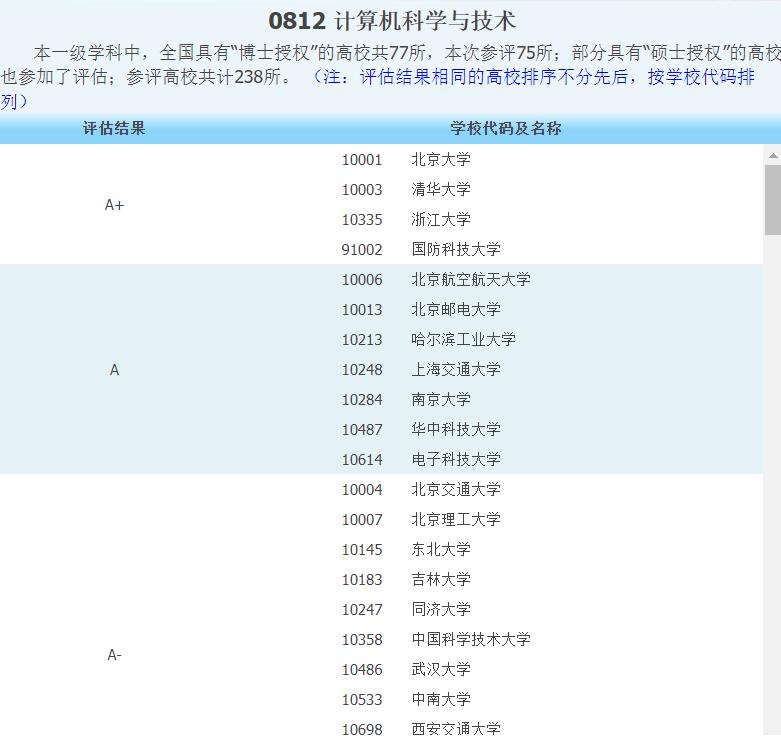Select the row 北京大学
The height and width of the screenshot is (739, 781).
[440, 159]
